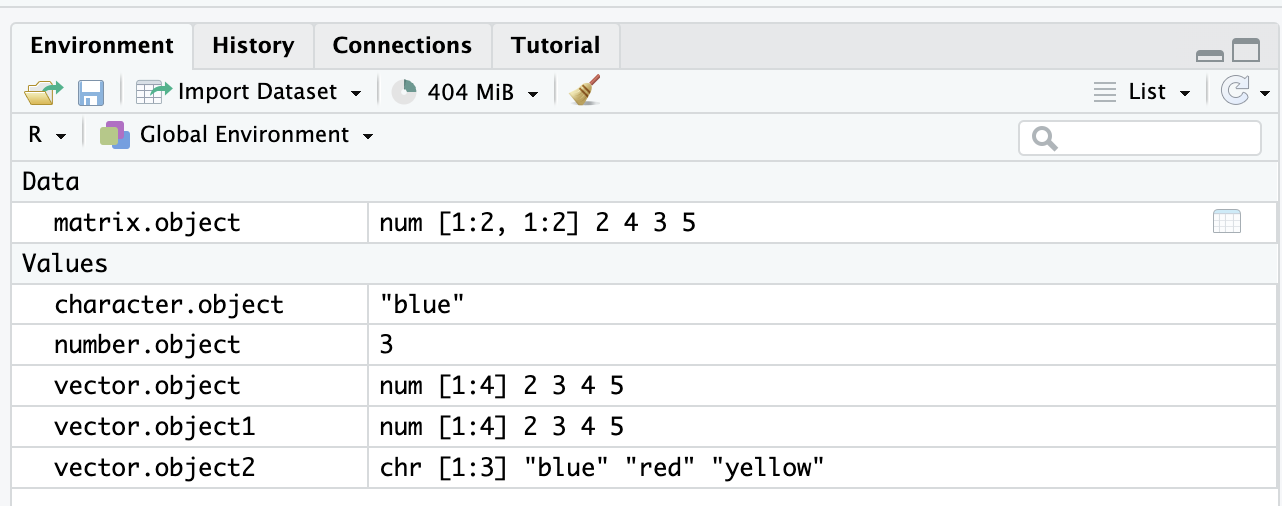Viewport: 1282px width, 506px height.
Task: Click the refresh environment icon
Action: (x=1236, y=92)
